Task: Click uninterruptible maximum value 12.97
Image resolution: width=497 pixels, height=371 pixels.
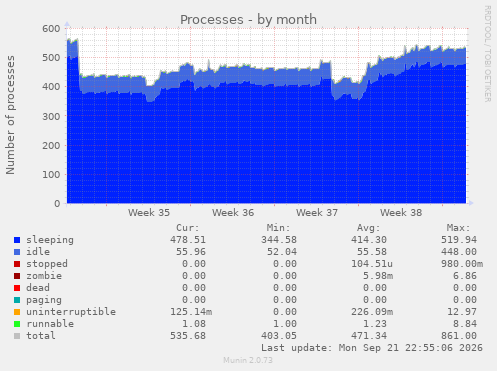Action: [462, 312]
